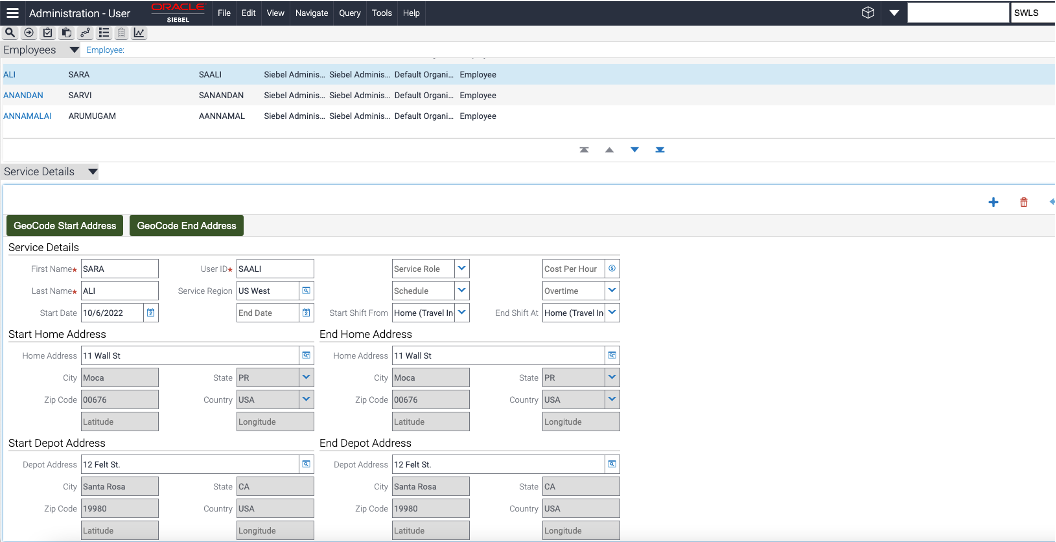
Task: Click the line chart icon in toolbar
Action: [x=139, y=33]
